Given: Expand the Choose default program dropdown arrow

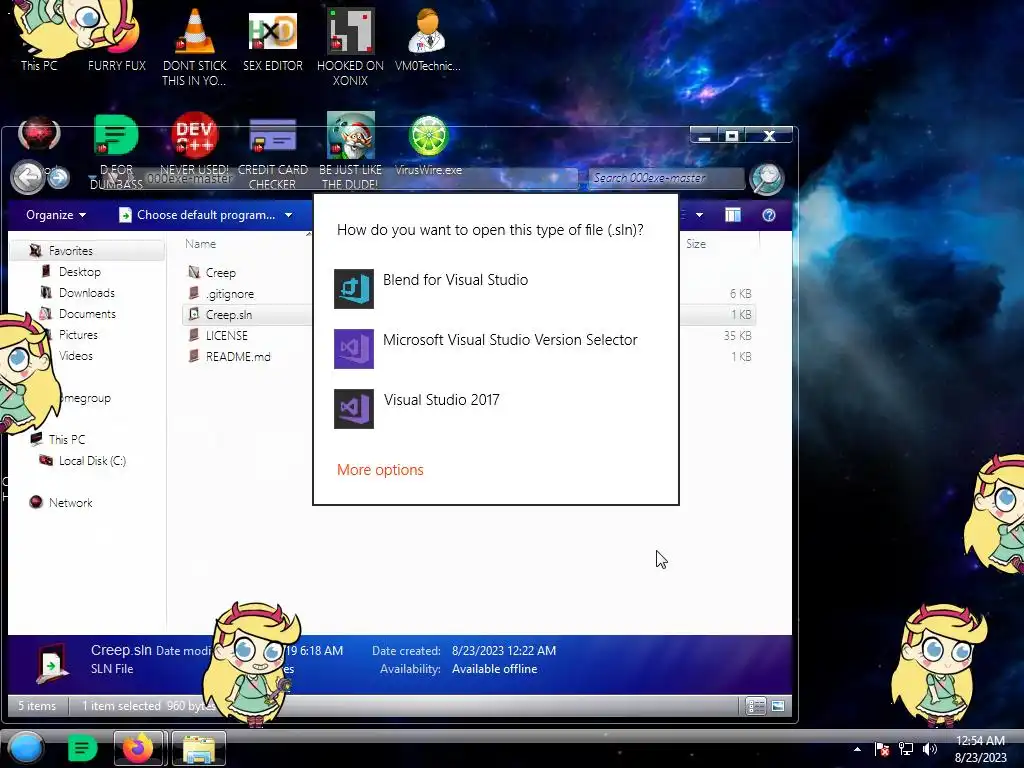Looking at the screenshot, I should (289, 215).
